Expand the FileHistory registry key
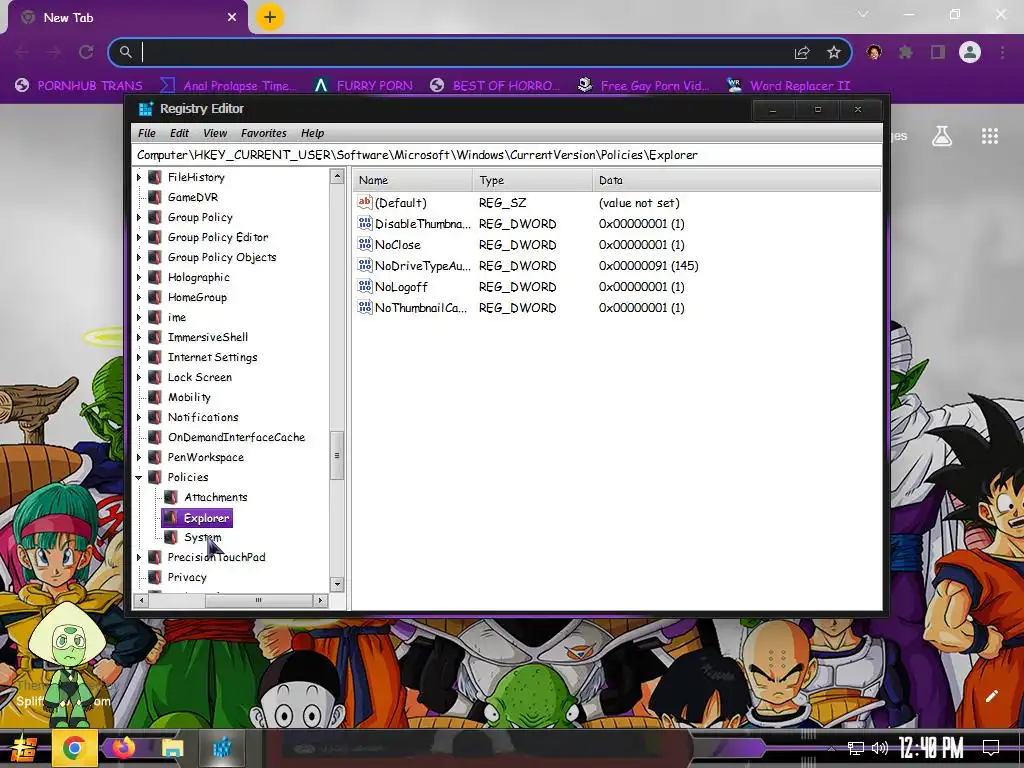The width and height of the screenshot is (1024, 768). [139, 177]
